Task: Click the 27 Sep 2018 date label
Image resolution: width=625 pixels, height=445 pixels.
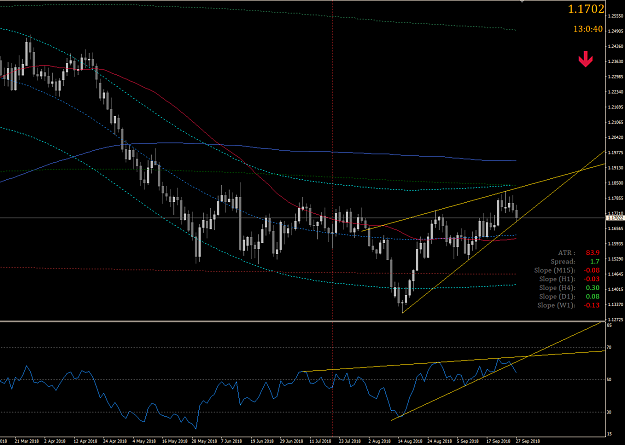Action: click(x=528, y=441)
